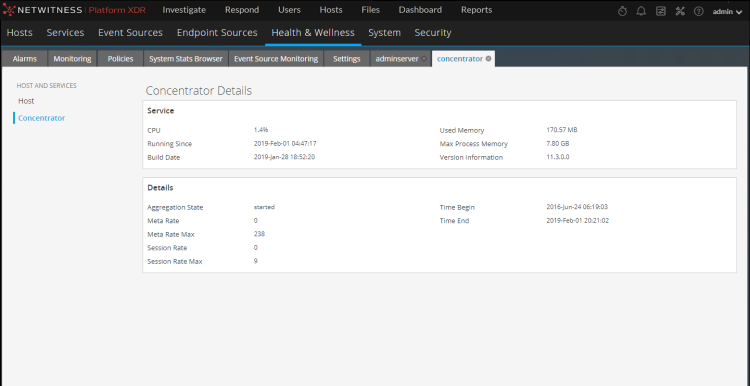Open the Investigate menu
This screenshot has height=386, width=750.
pyautogui.click(x=184, y=10)
